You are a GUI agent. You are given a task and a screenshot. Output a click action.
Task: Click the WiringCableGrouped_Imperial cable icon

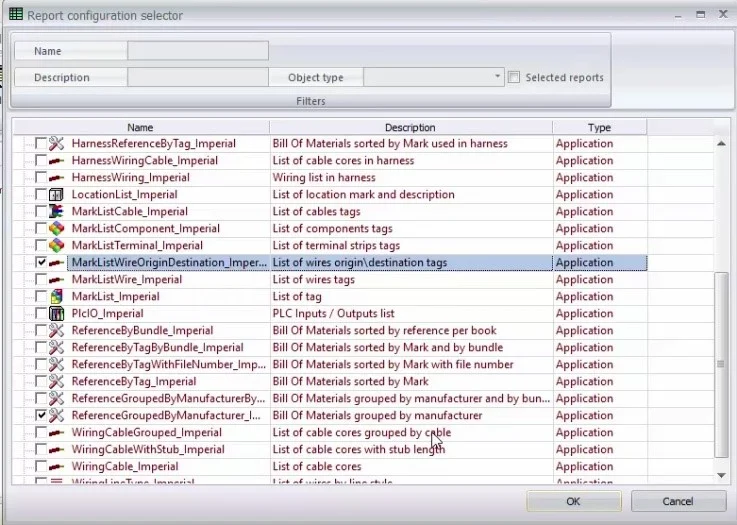point(57,433)
